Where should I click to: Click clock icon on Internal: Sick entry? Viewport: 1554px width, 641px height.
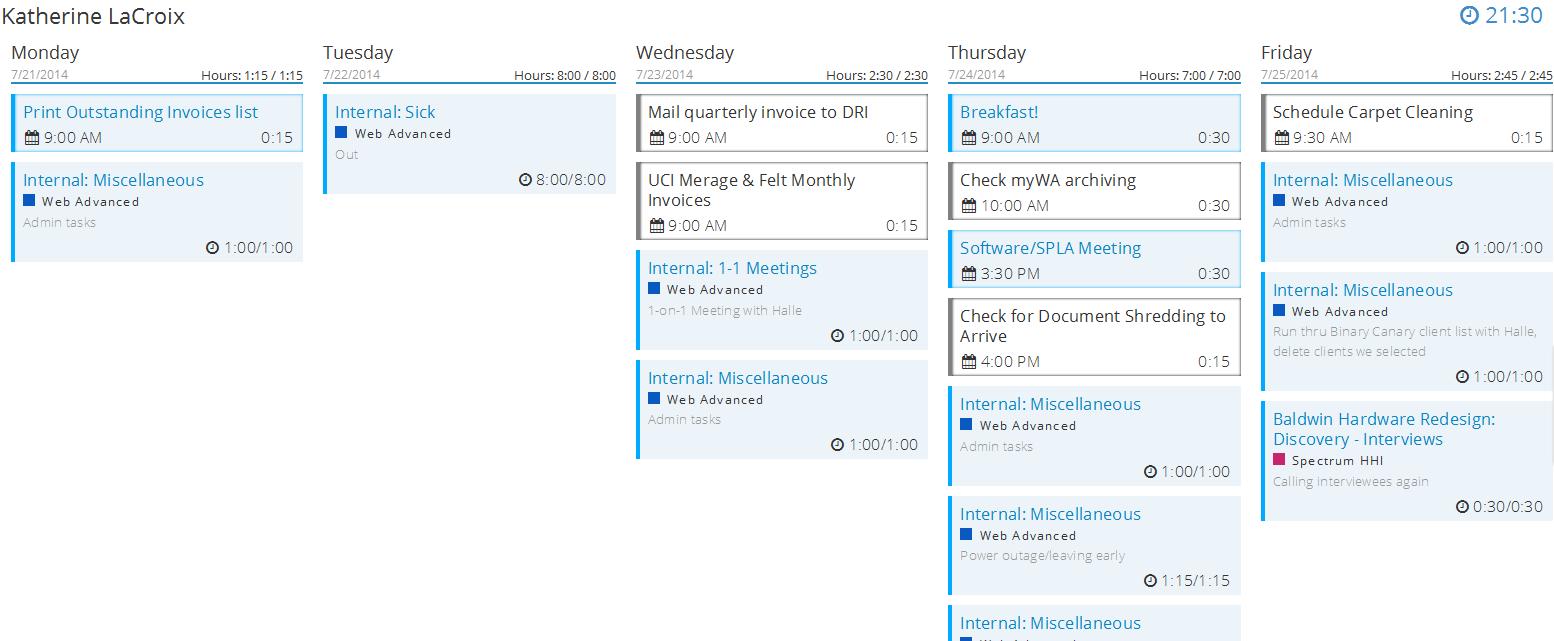coord(526,180)
